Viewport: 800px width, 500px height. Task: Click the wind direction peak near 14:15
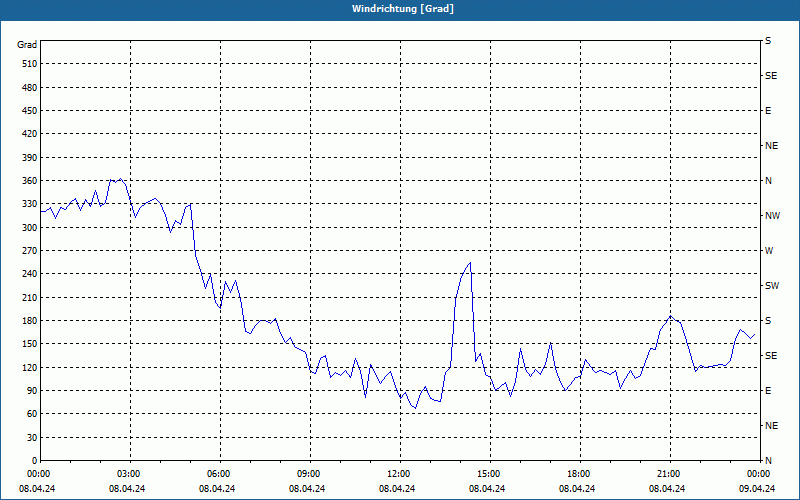(x=470, y=263)
